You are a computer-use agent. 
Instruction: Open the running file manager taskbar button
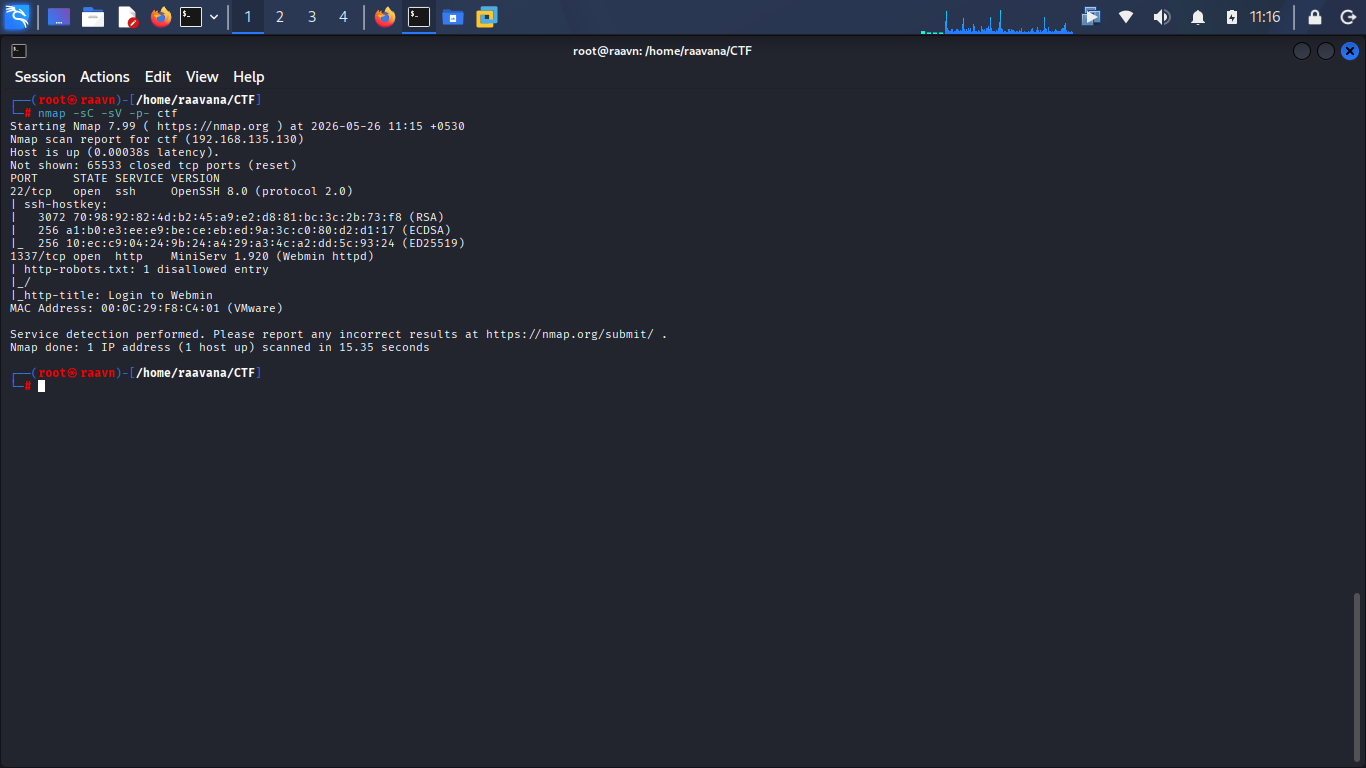[453, 17]
